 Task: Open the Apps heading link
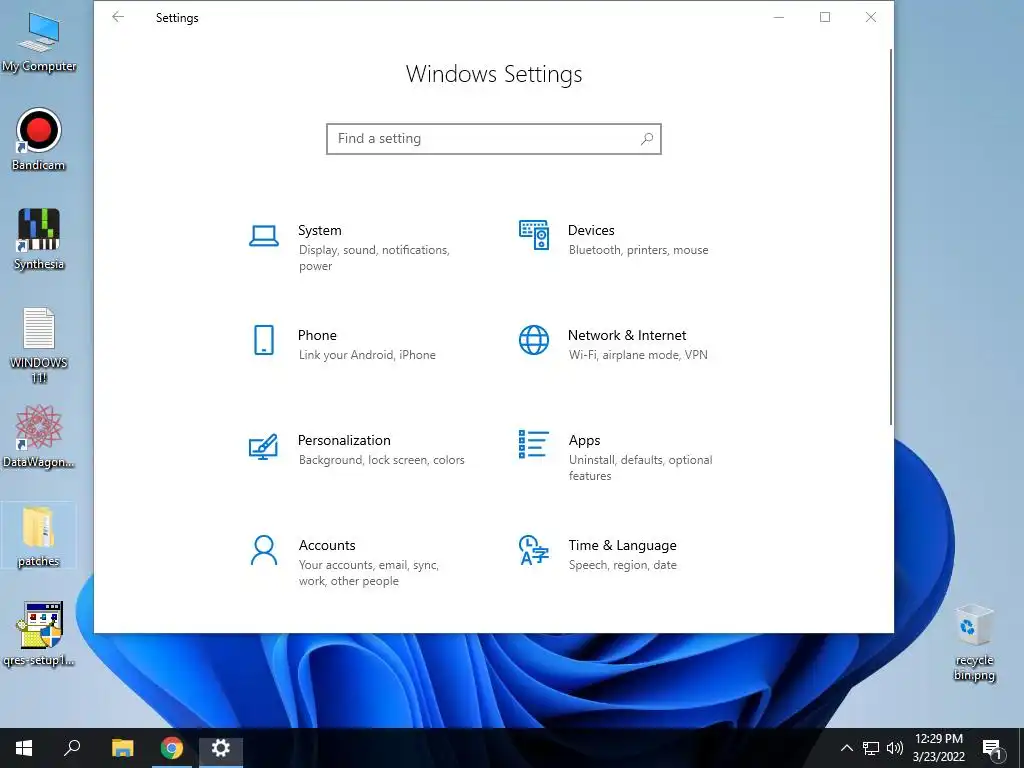(584, 440)
